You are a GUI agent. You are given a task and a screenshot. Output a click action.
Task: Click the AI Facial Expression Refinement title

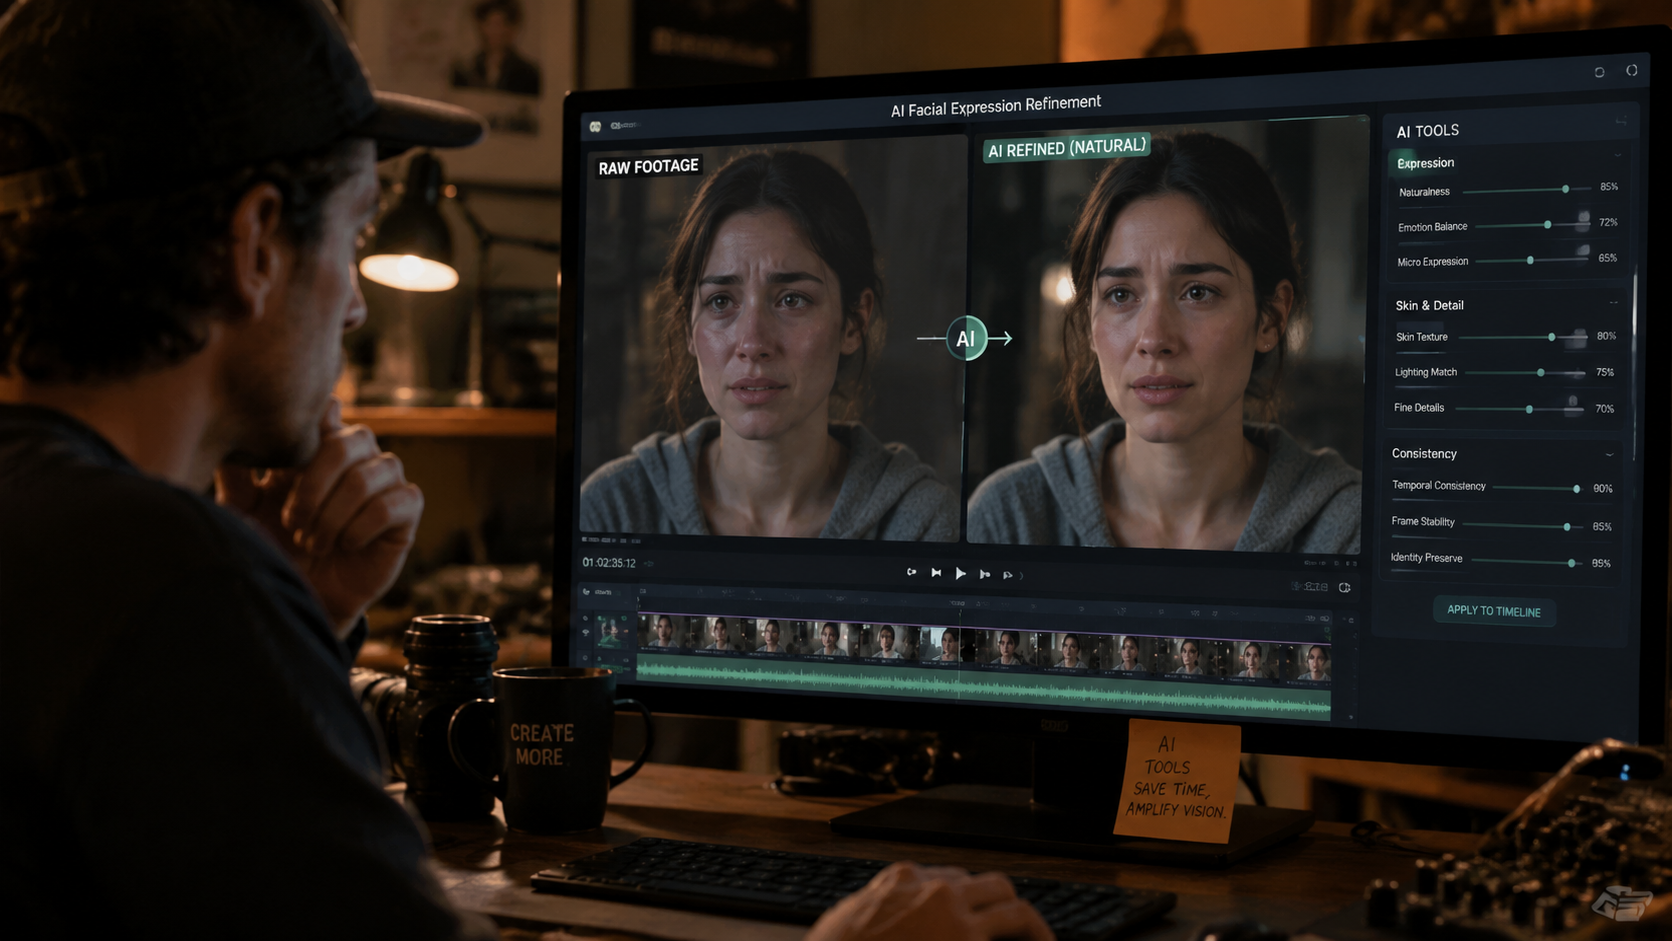pos(996,106)
